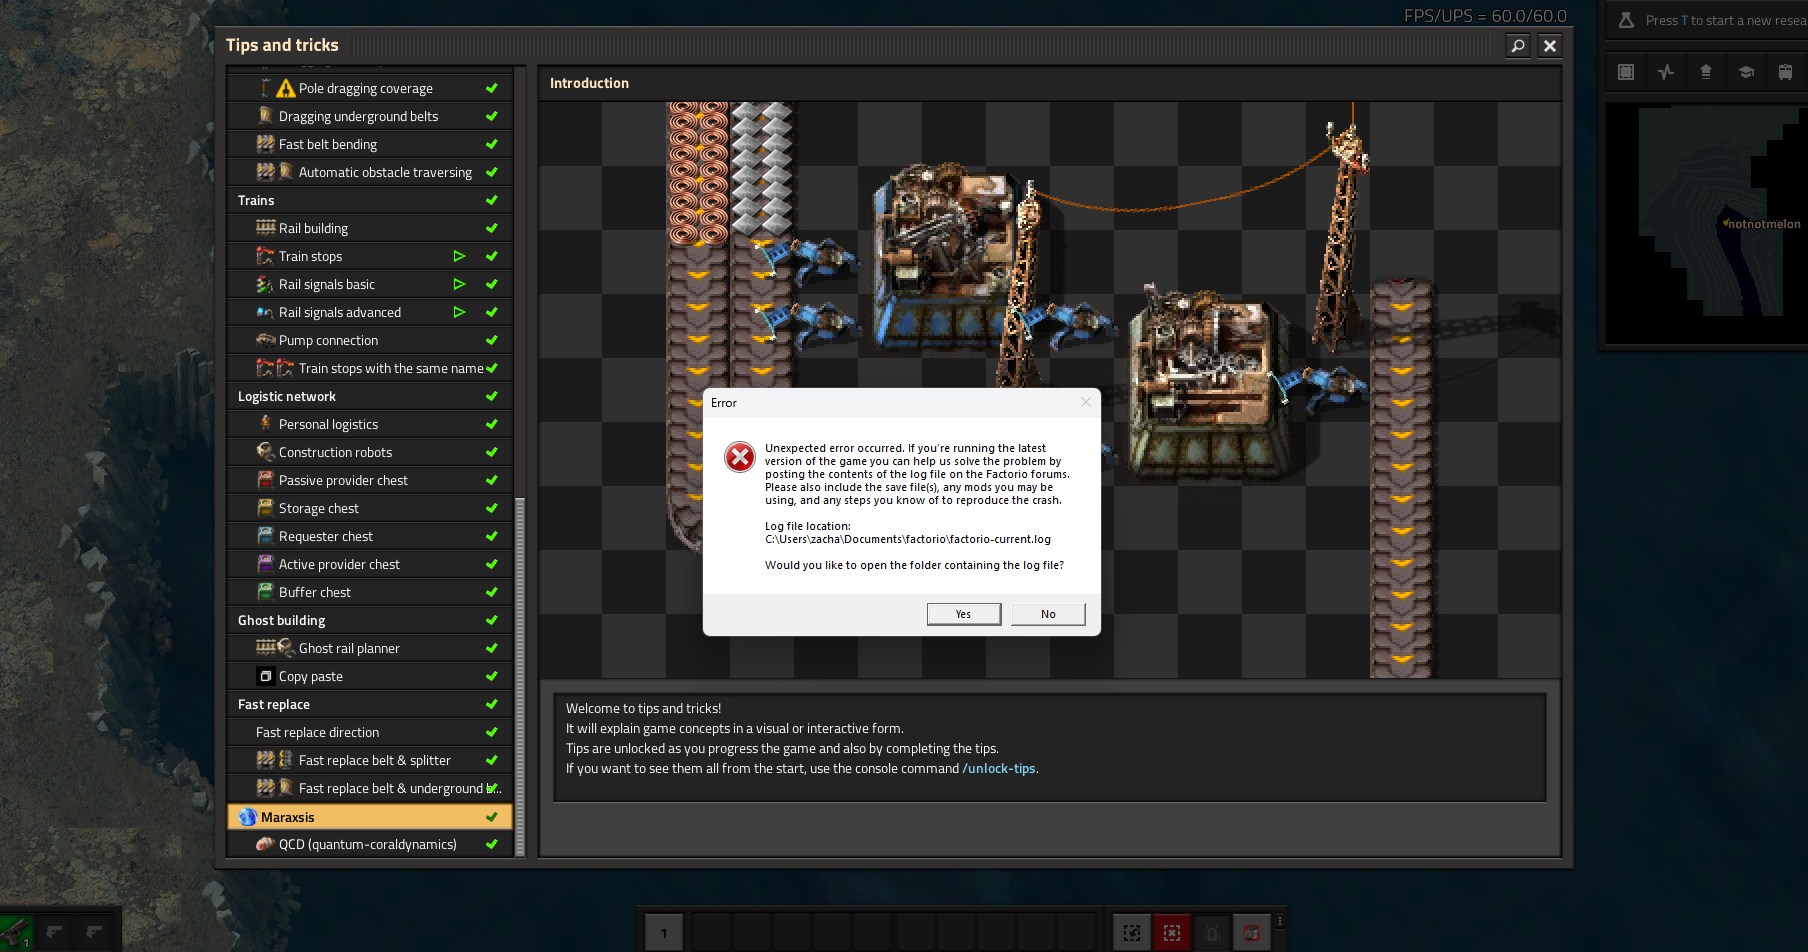The width and height of the screenshot is (1808, 952).
Task: Click Yes in the Error dialog
Action: point(963,614)
